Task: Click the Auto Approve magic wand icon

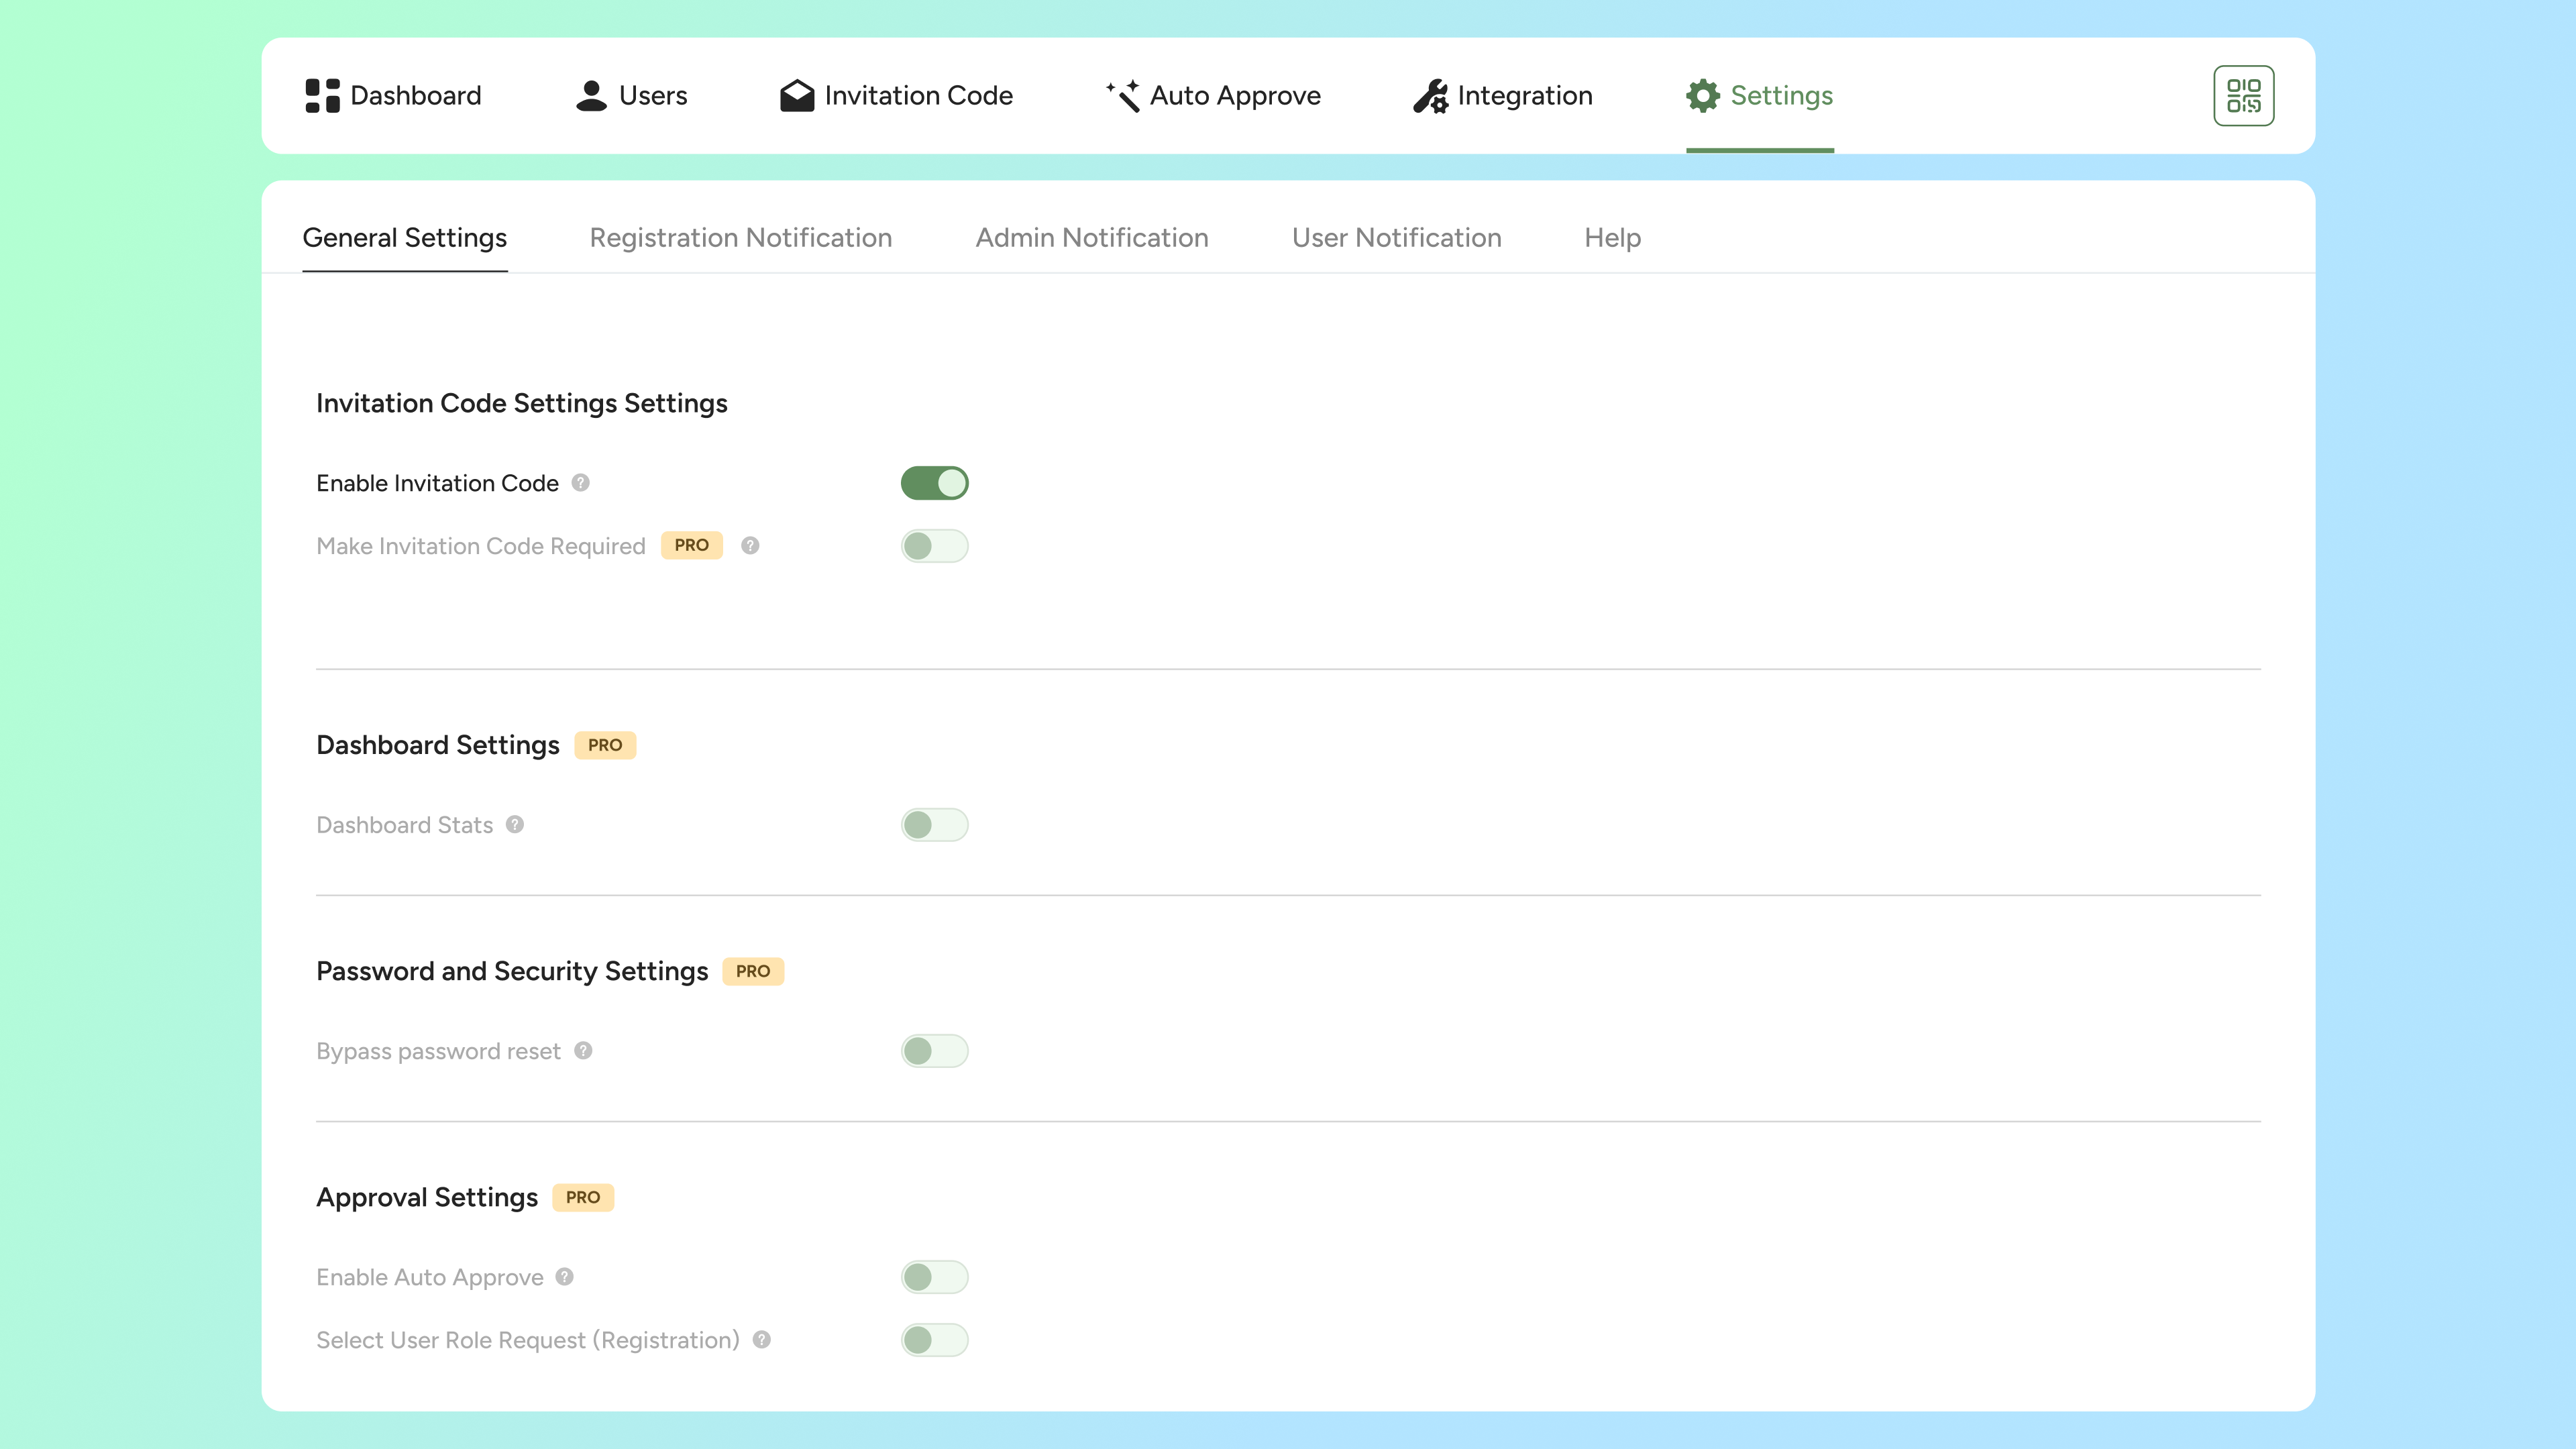Action: [x=1123, y=96]
